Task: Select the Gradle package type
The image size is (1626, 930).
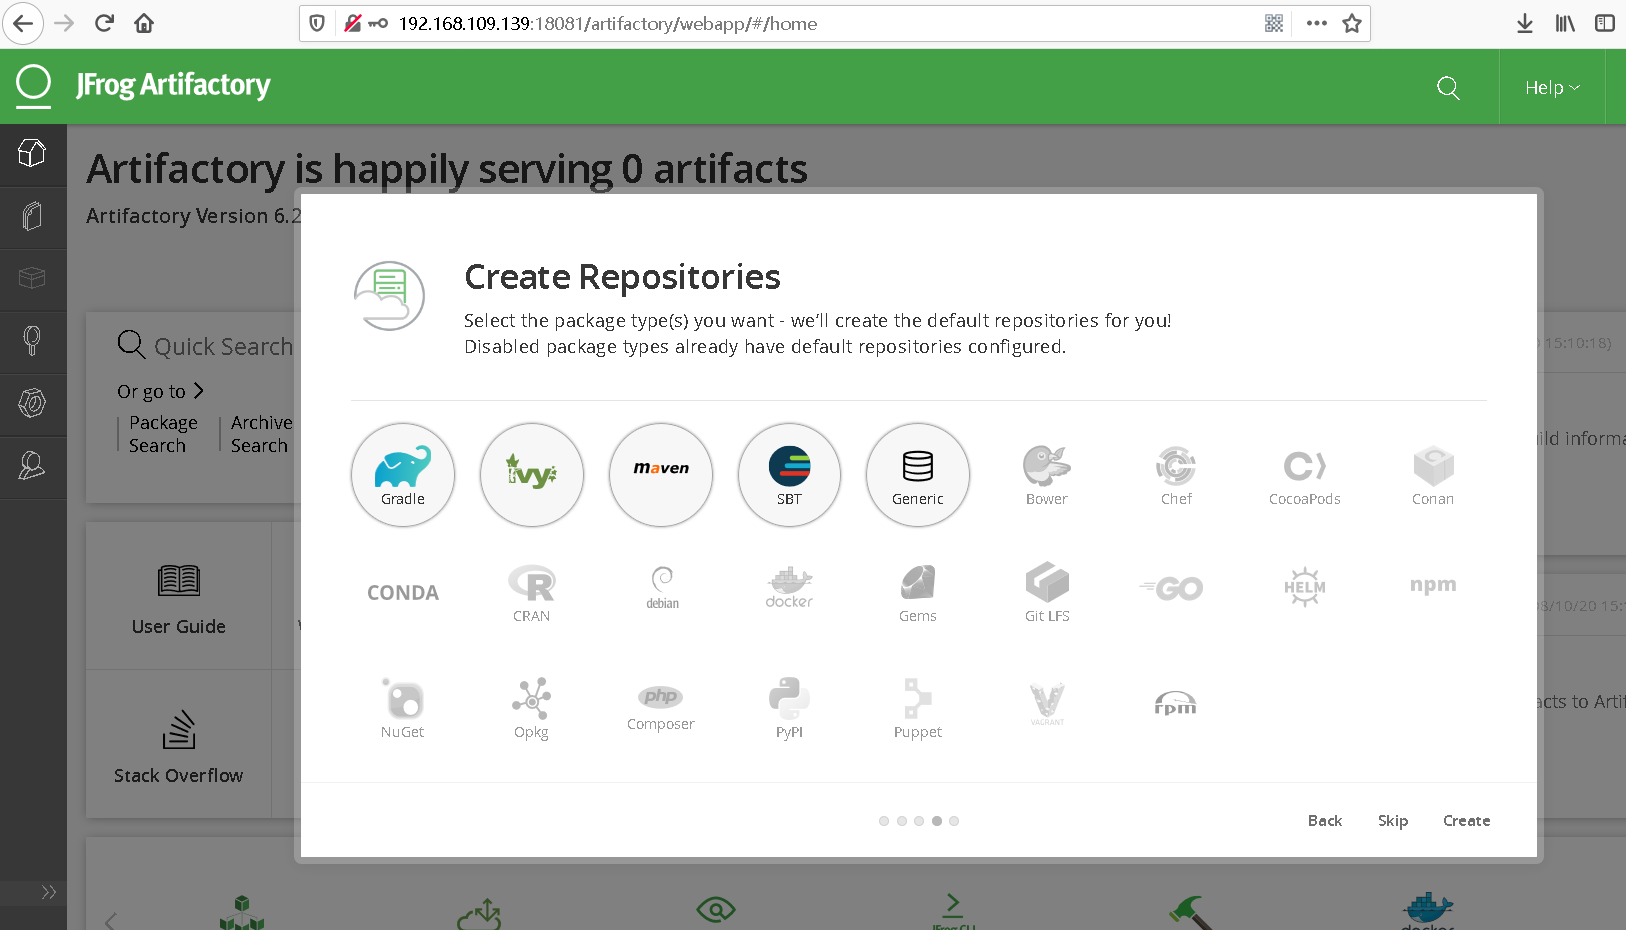Action: pos(403,475)
